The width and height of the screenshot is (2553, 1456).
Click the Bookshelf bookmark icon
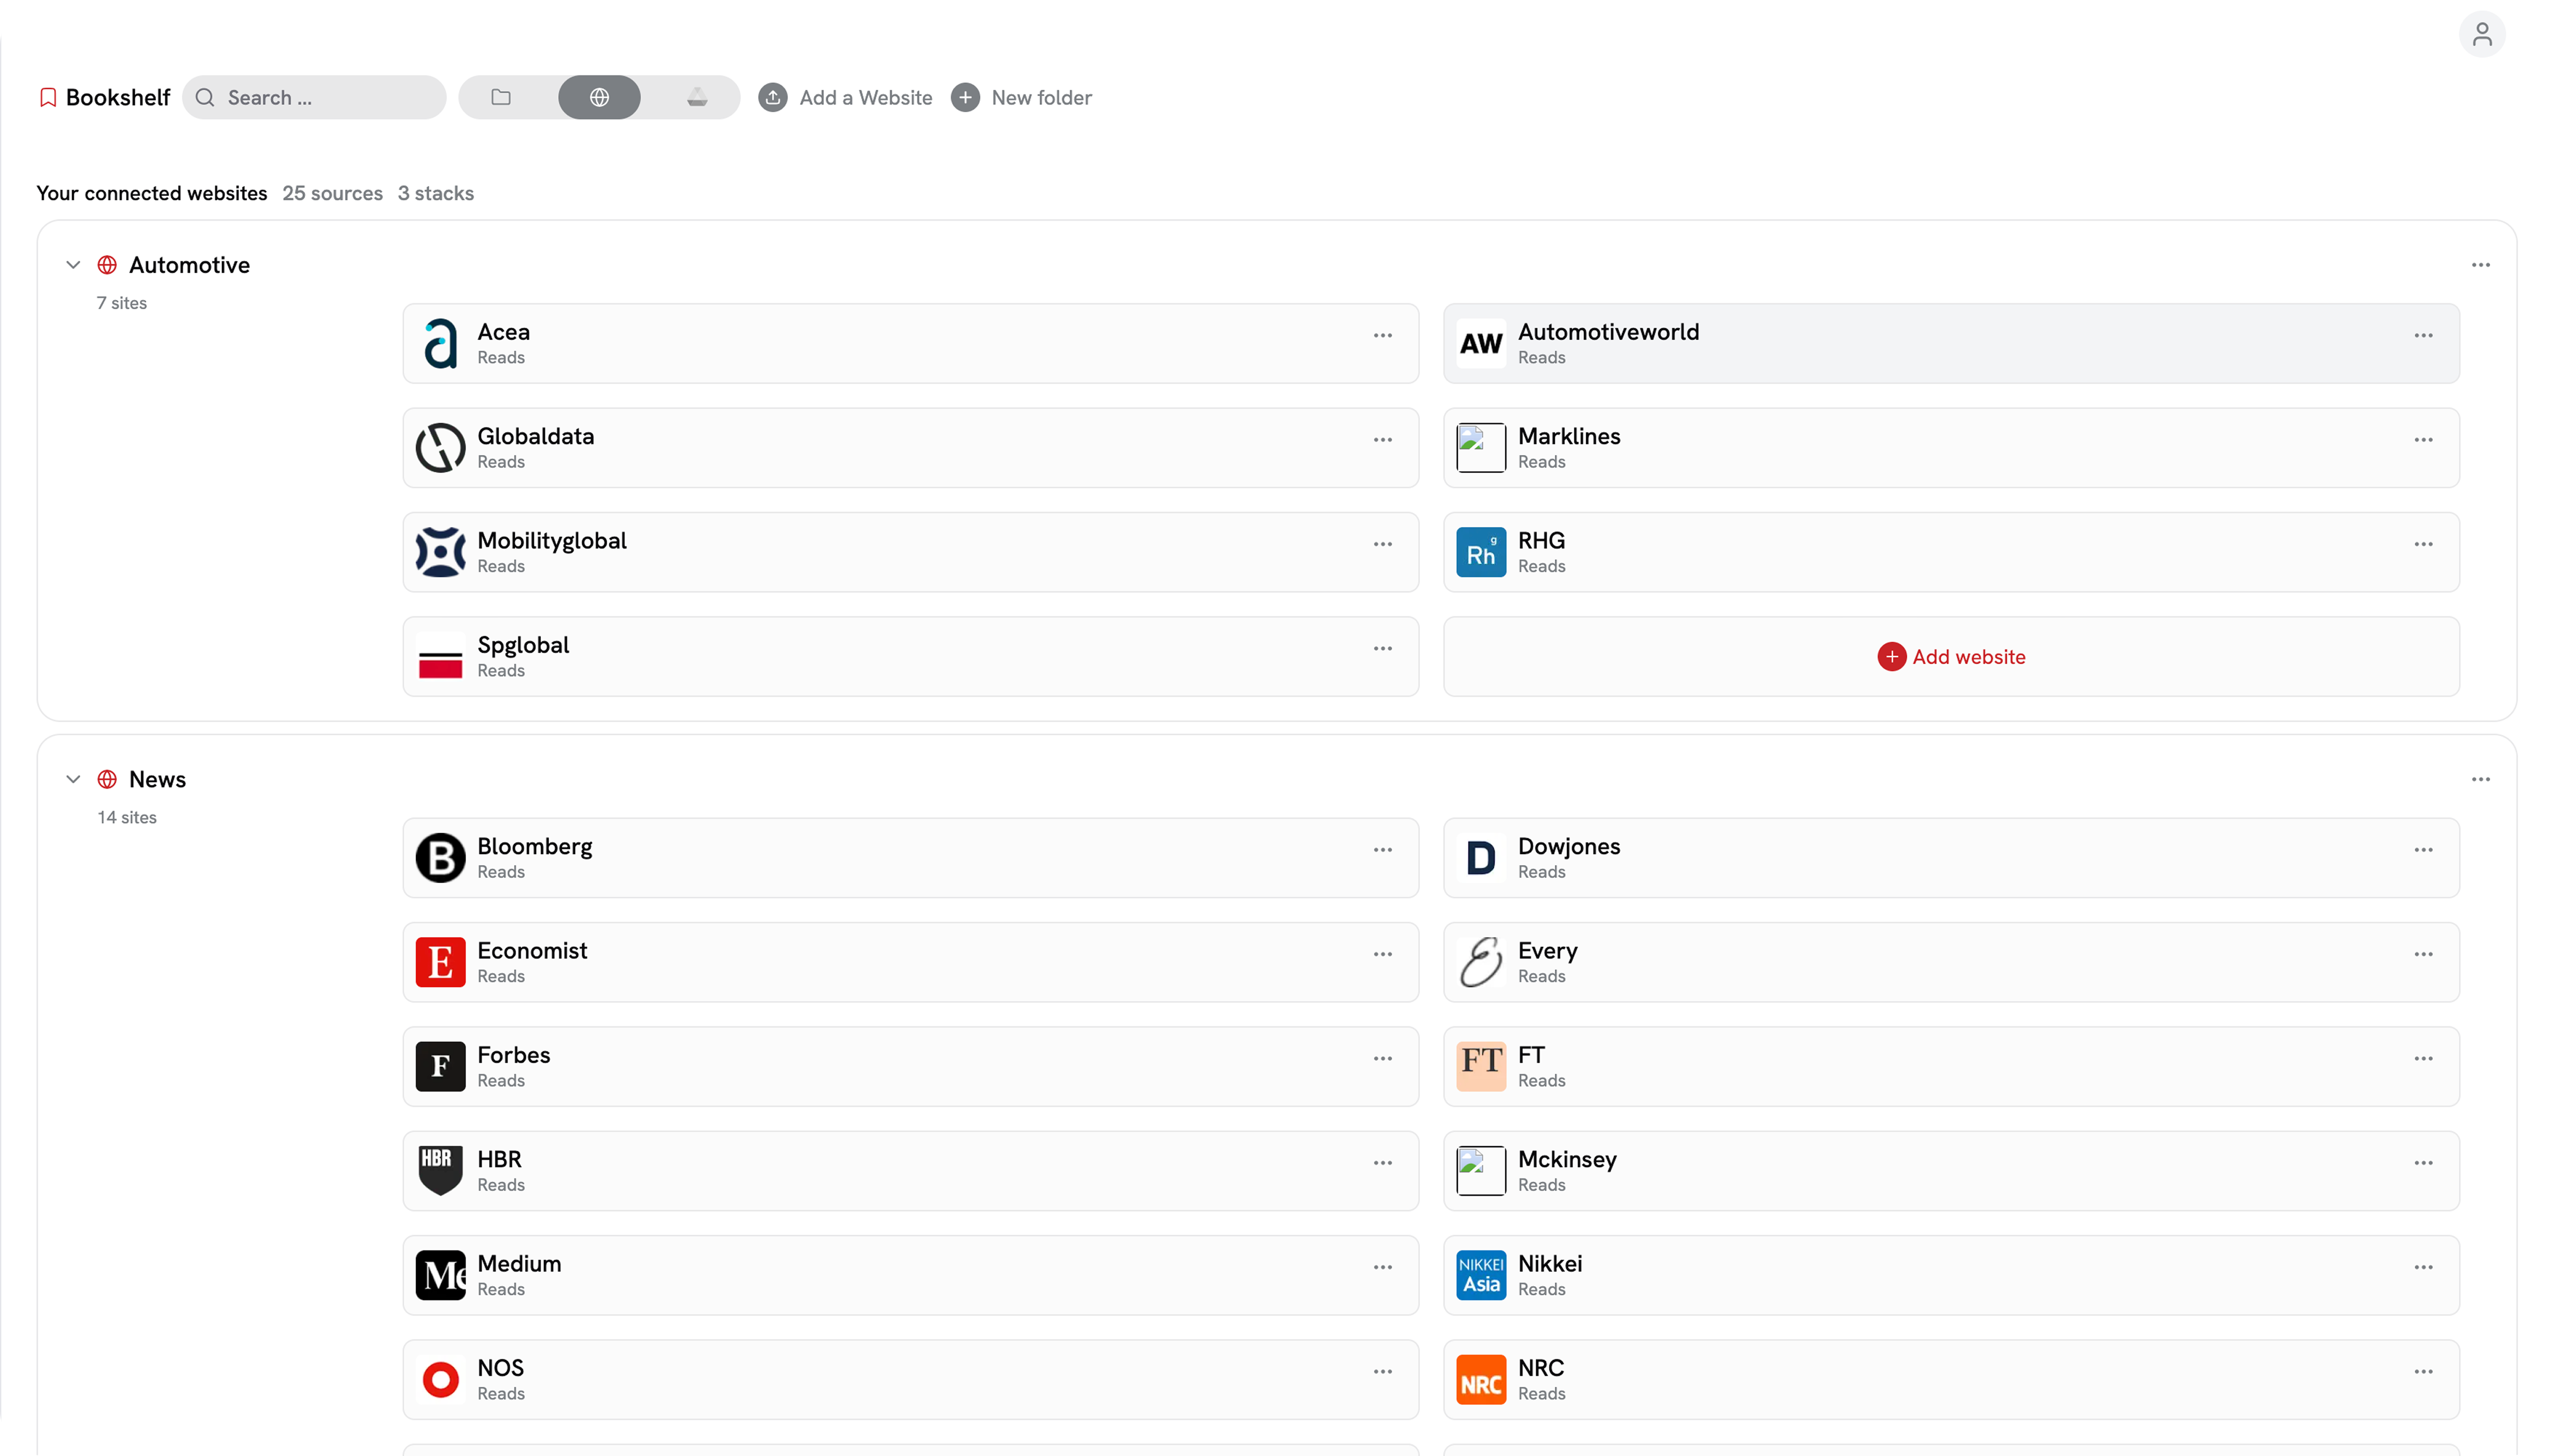(x=47, y=97)
